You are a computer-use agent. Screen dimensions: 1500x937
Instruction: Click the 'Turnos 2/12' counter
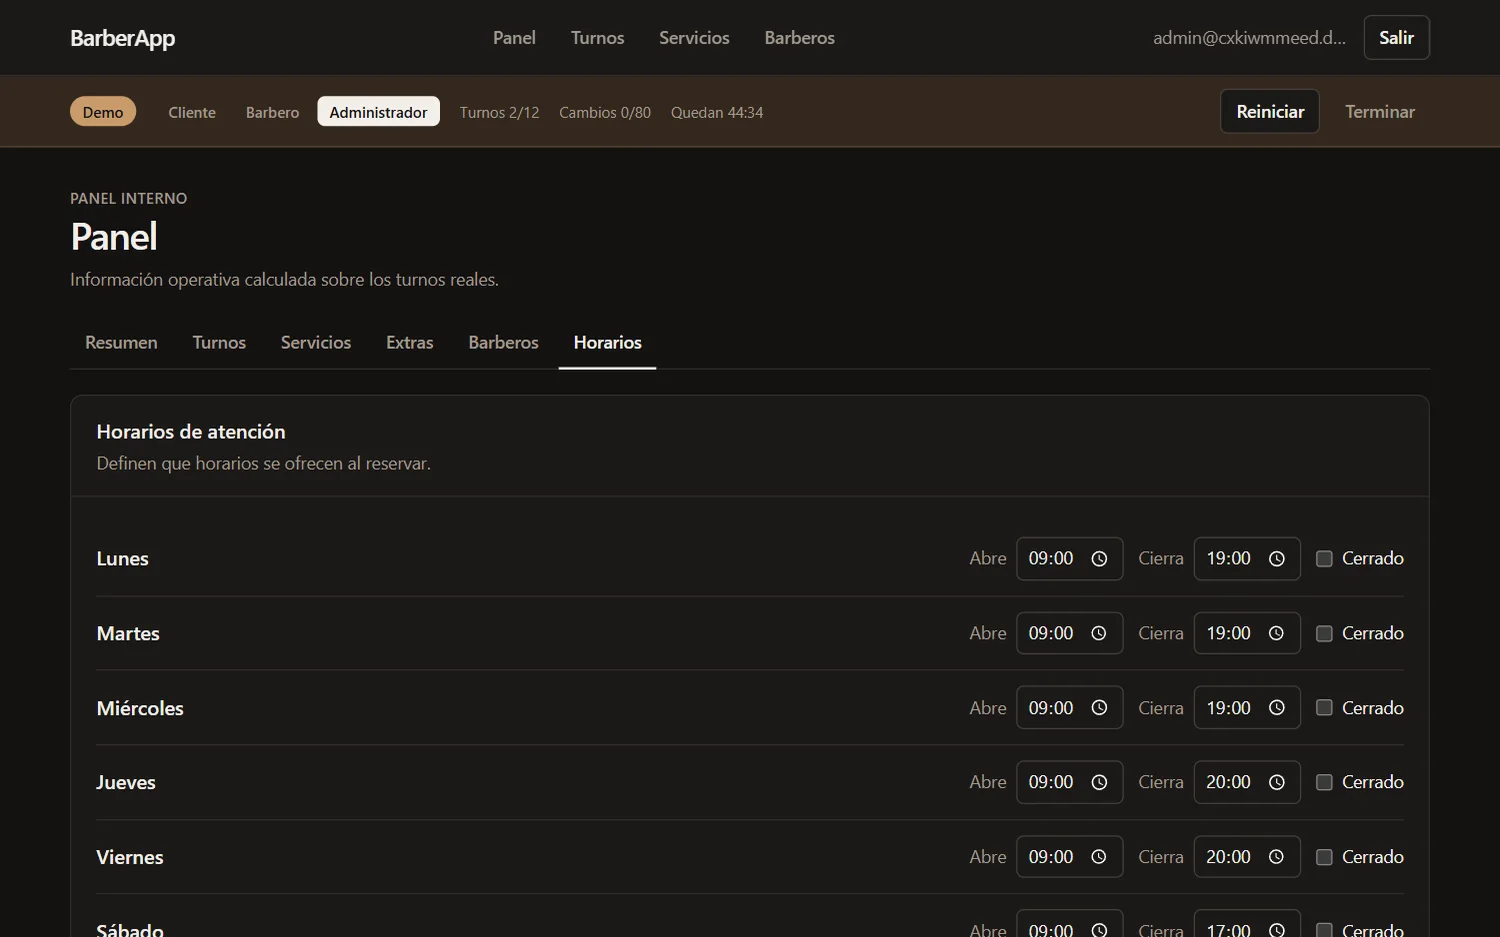click(499, 113)
